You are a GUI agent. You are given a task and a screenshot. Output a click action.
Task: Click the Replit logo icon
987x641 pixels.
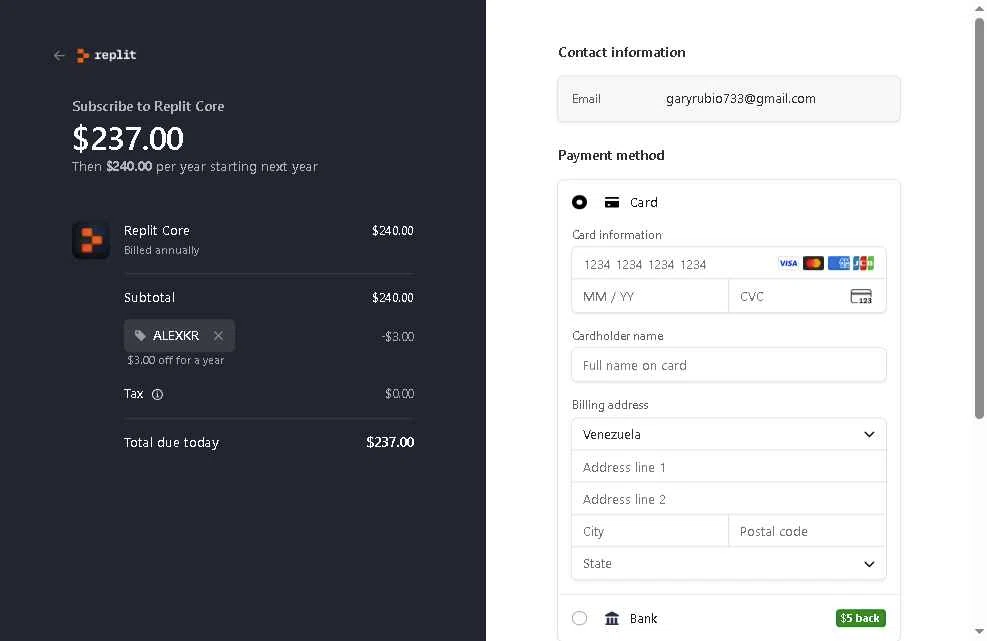coord(83,56)
